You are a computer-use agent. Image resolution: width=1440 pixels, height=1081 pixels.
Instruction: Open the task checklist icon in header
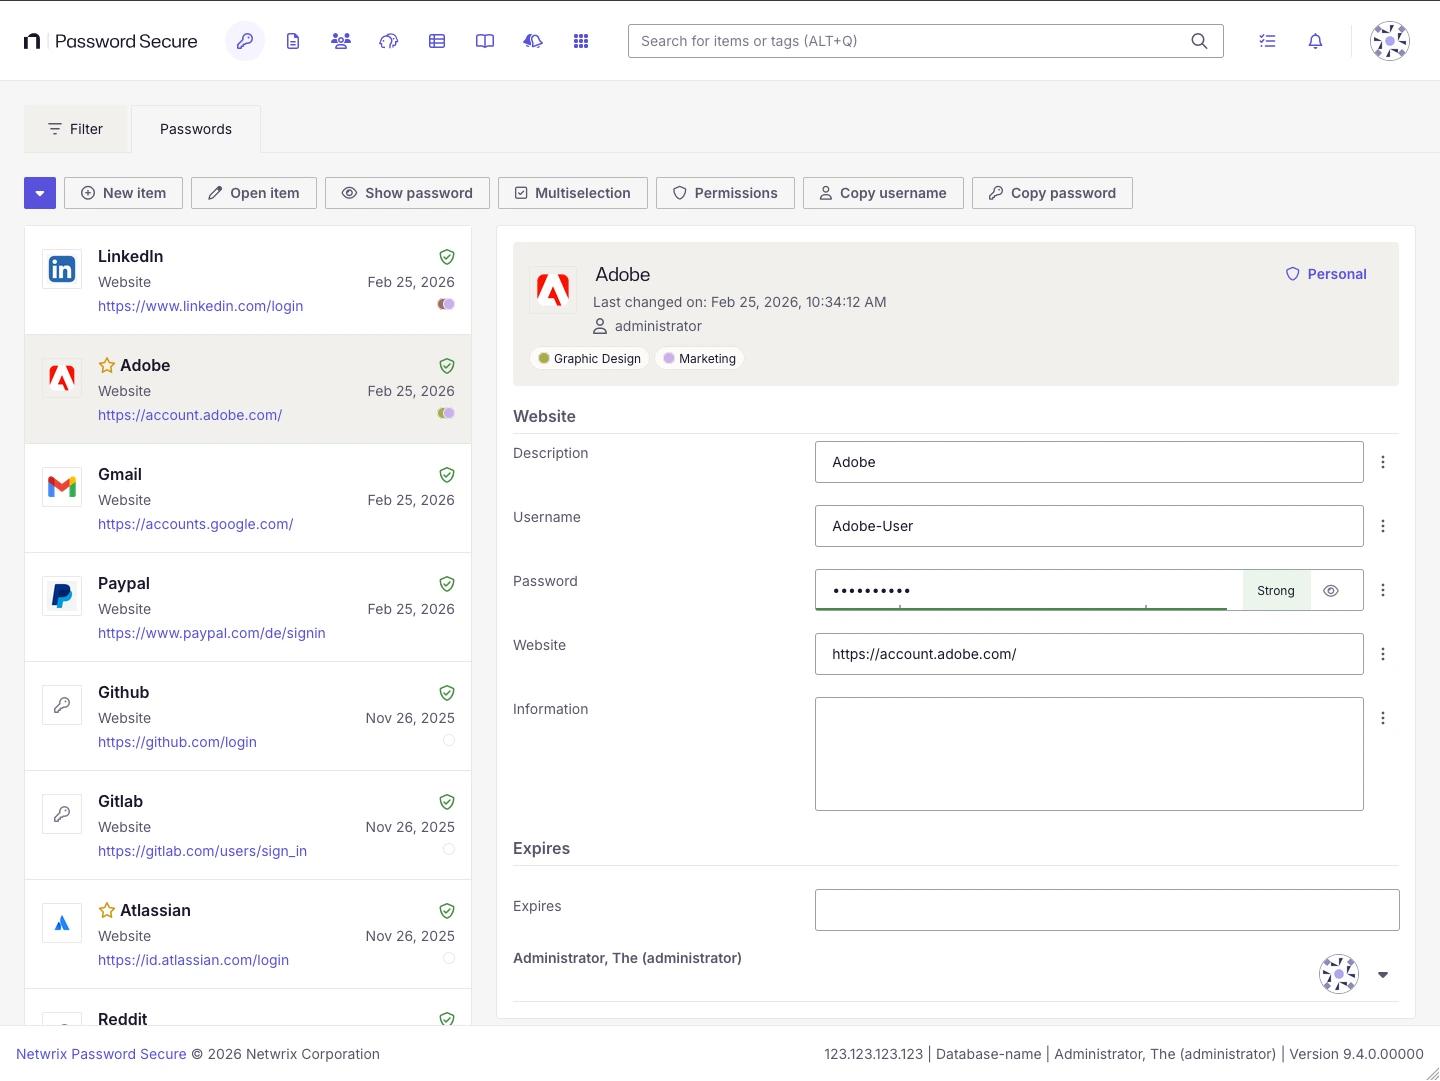click(x=1267, y=41)
